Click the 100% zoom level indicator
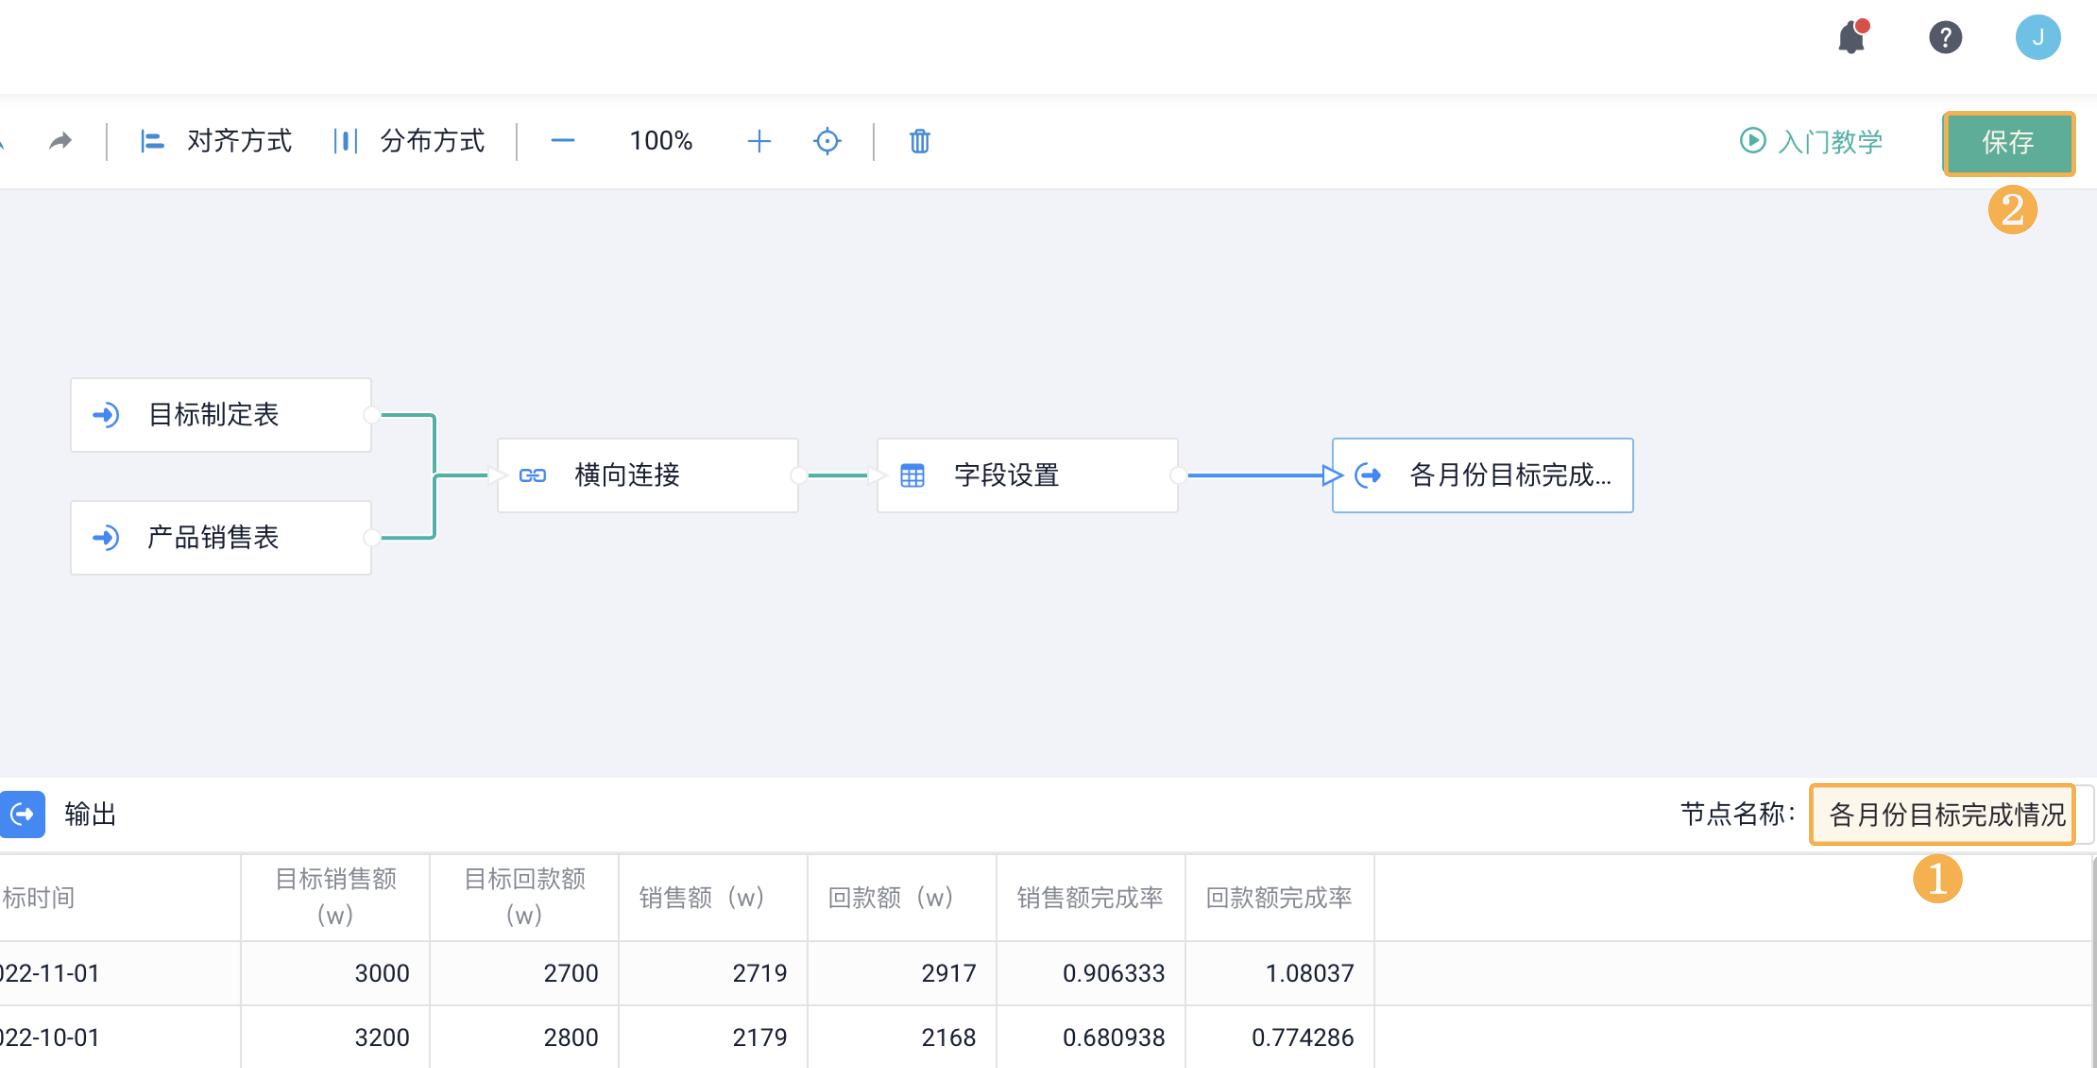This screenshot has height=1068, width=2097. 660,141
